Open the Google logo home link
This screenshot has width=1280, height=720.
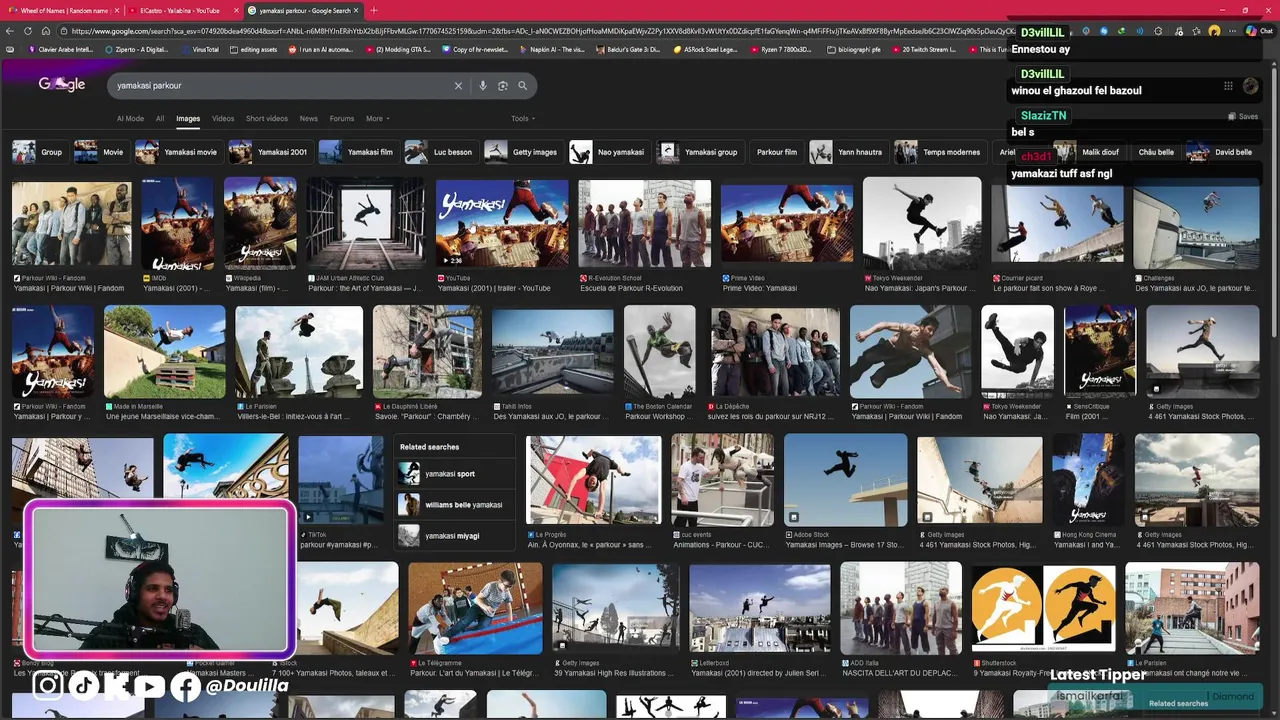62,85
